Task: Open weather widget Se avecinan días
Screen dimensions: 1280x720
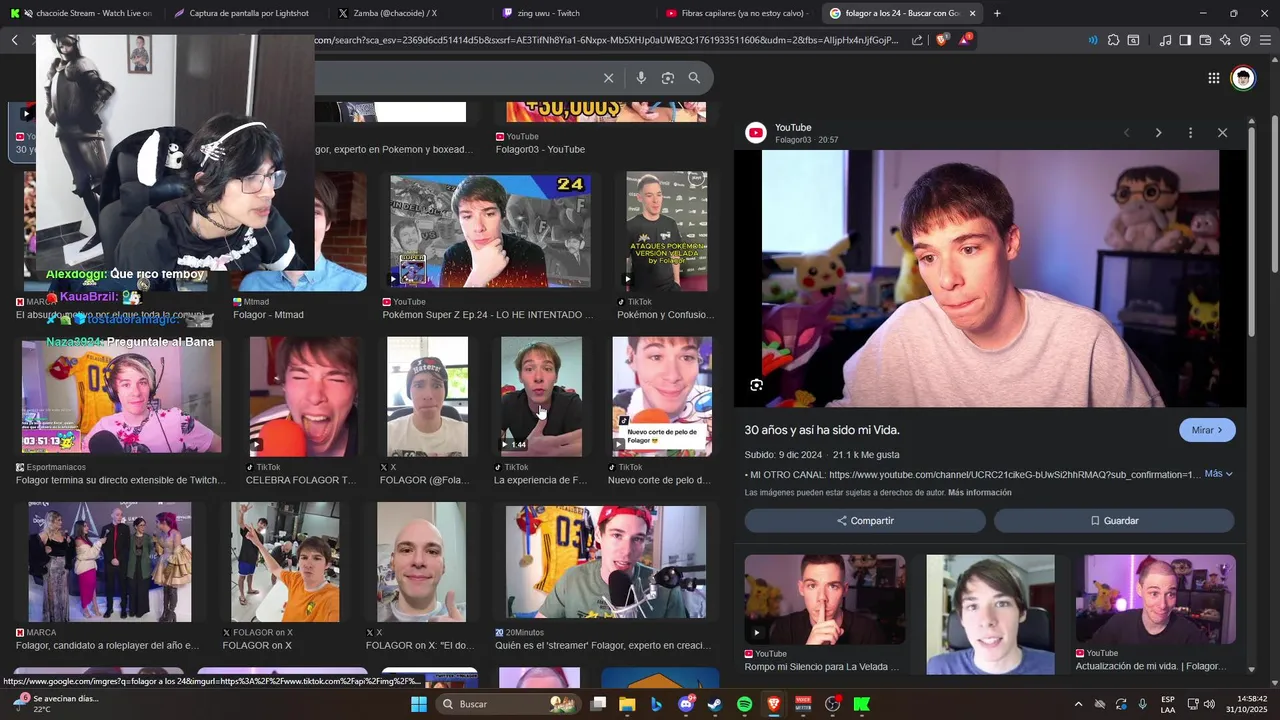Action: [x=58, y=704]
